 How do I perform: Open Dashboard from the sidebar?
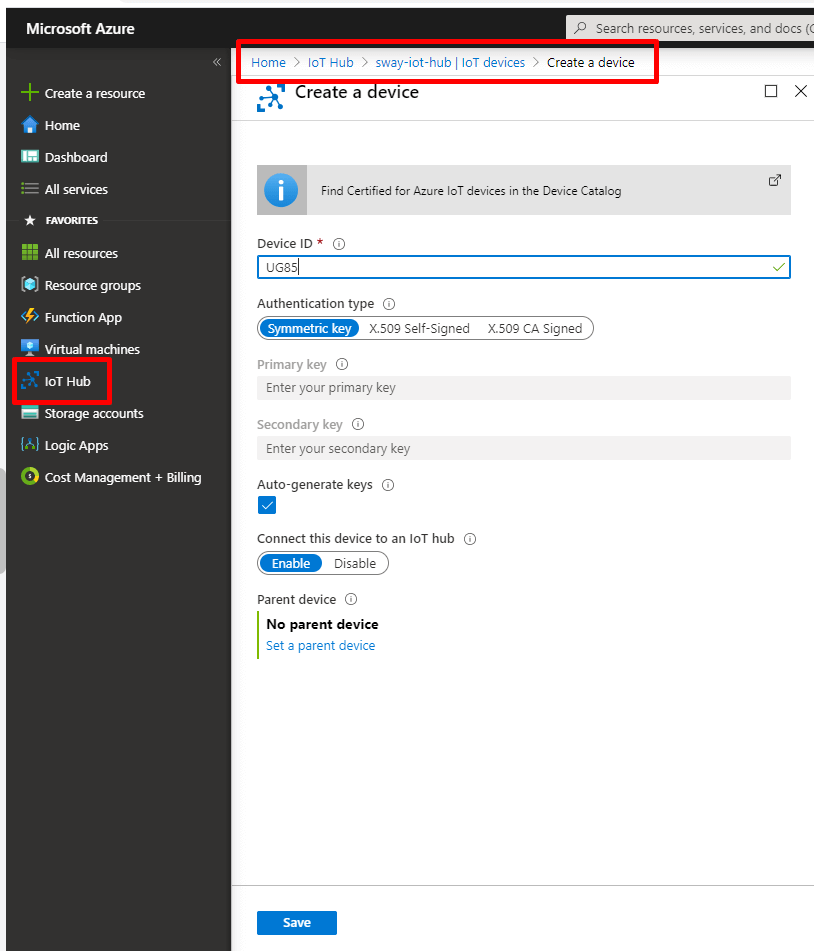[76, 157]
